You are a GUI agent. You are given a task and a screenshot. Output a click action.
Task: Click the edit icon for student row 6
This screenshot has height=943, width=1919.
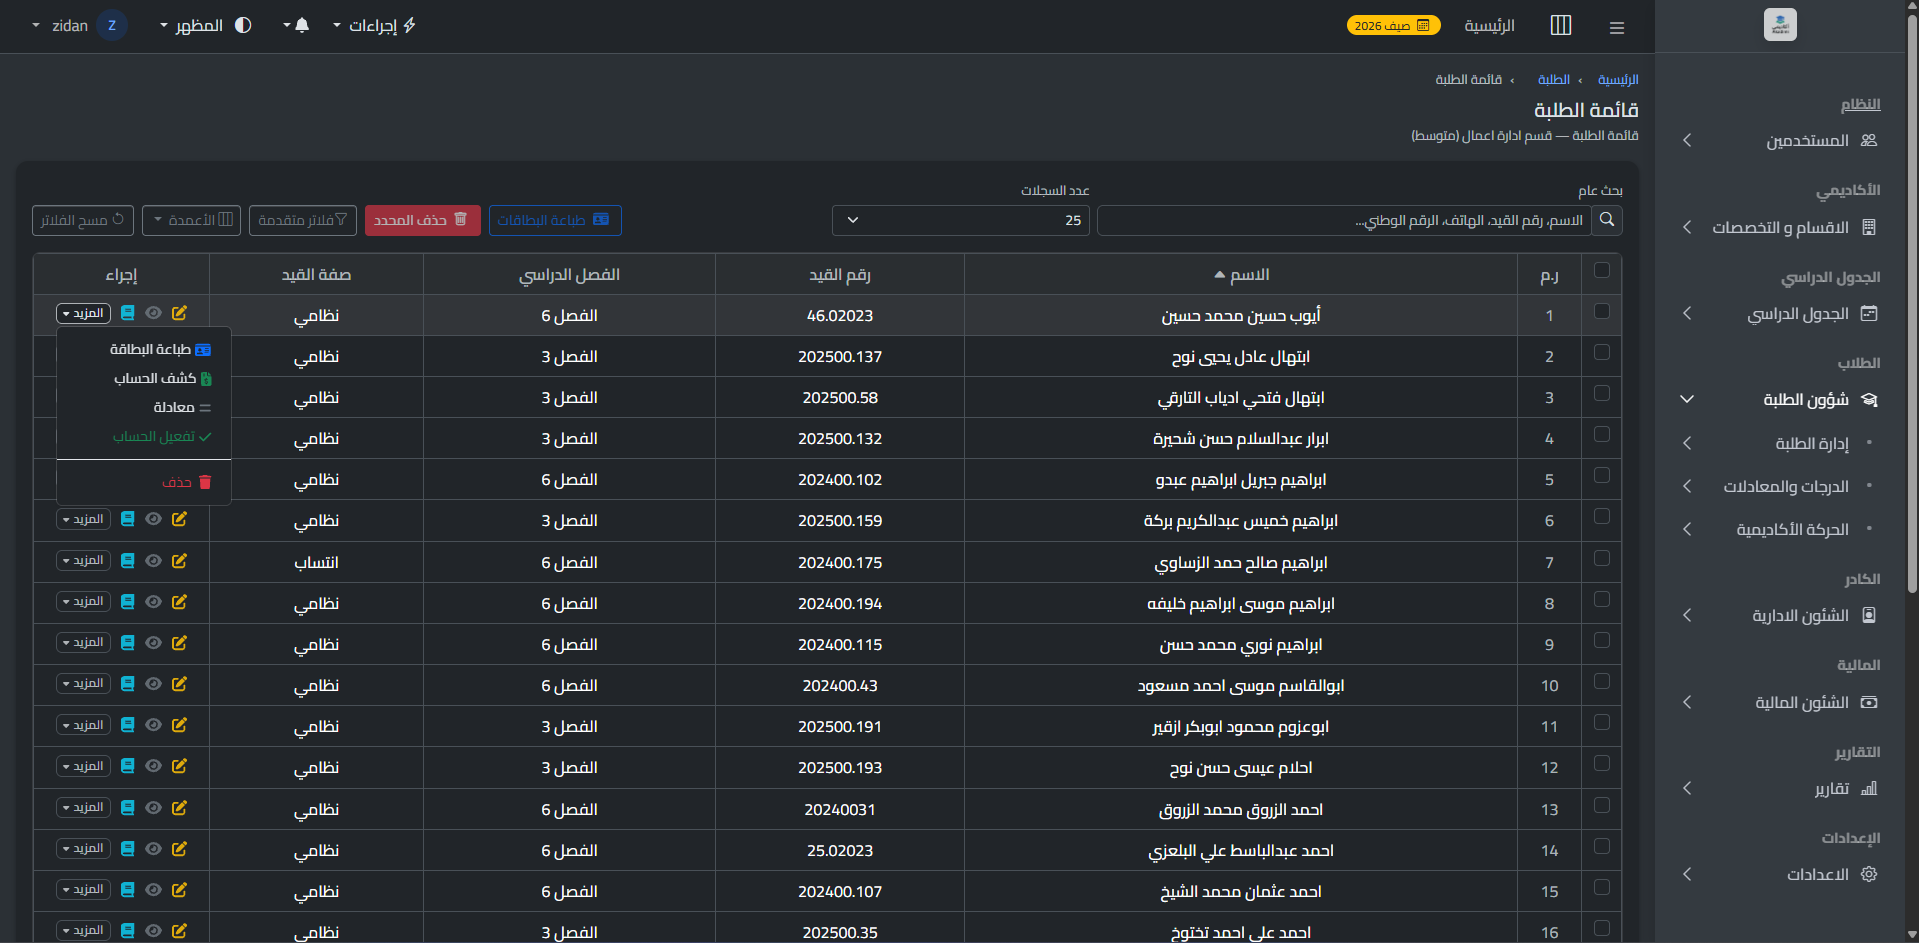click(x=179, y=519)
